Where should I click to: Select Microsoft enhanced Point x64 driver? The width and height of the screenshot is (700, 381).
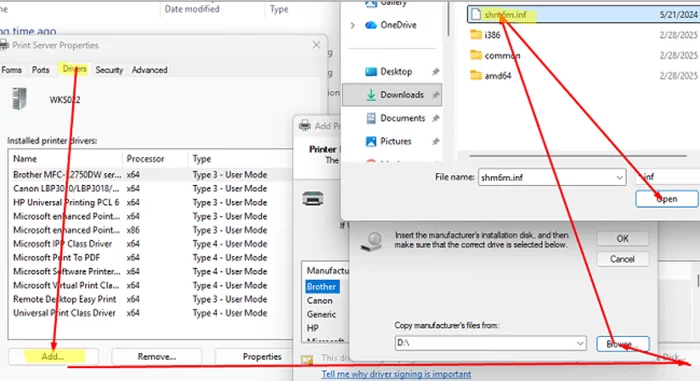click(150, 216)
